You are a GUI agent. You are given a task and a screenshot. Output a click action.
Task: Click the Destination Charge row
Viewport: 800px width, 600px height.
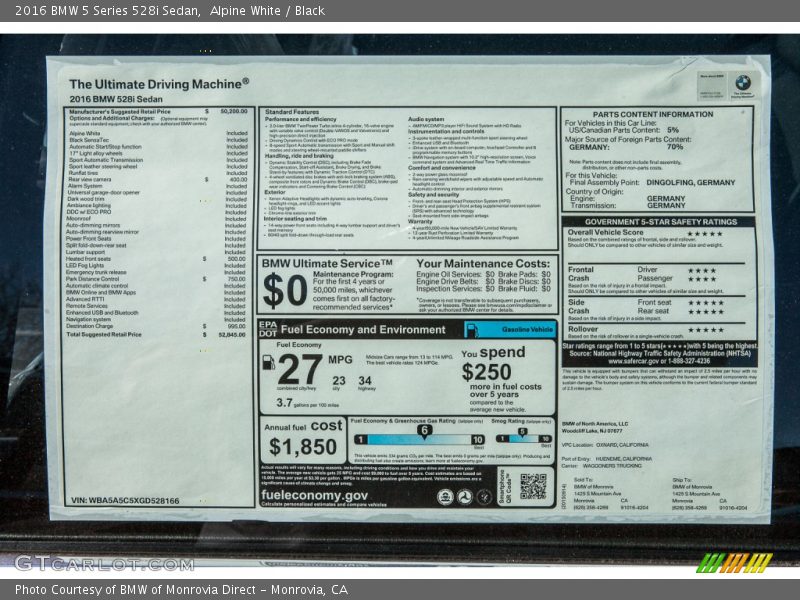[156, 326]
